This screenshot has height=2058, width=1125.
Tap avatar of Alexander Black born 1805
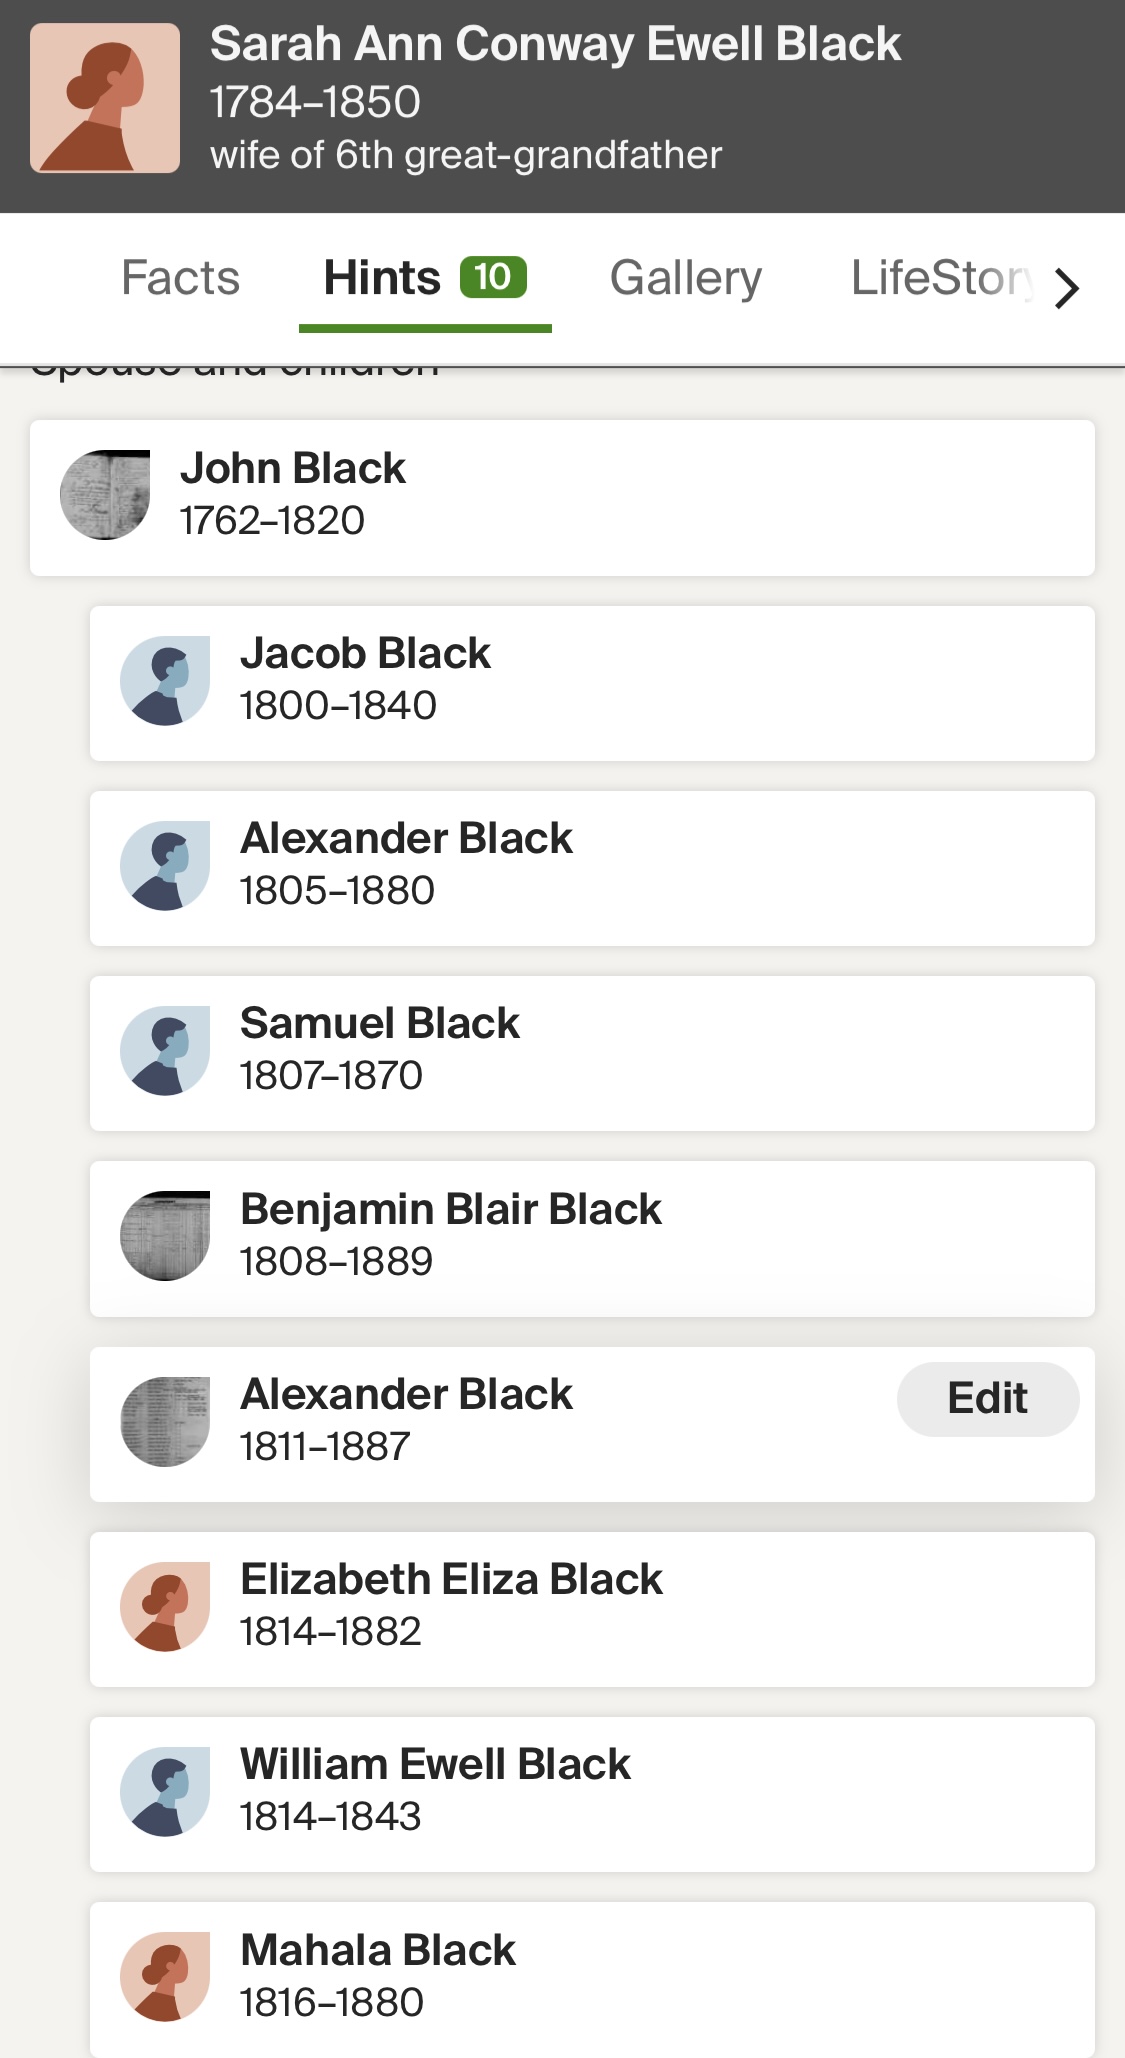coord(165,865)
